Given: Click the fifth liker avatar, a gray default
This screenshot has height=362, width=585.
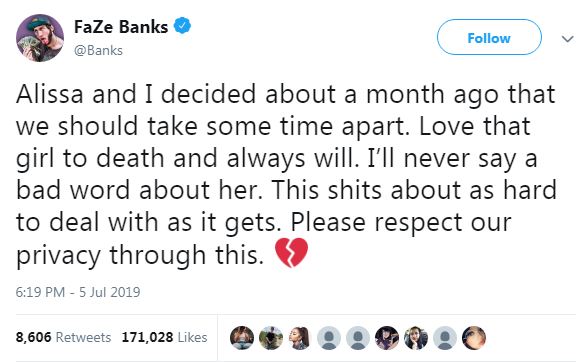Looking at the screenshot, I should (x=358, y=338).
